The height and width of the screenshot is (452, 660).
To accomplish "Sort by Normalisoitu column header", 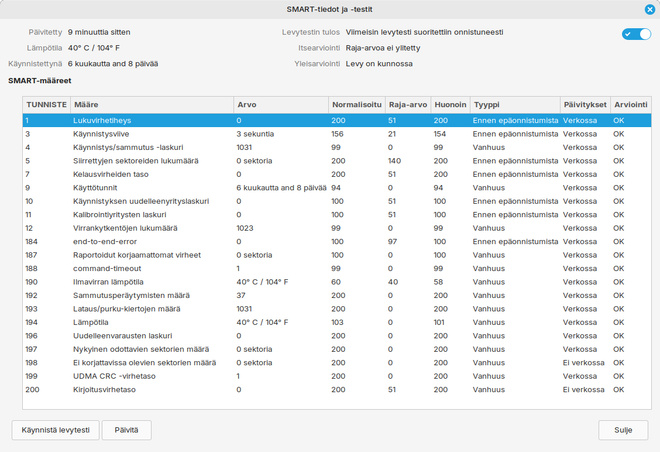I will 357,105.
